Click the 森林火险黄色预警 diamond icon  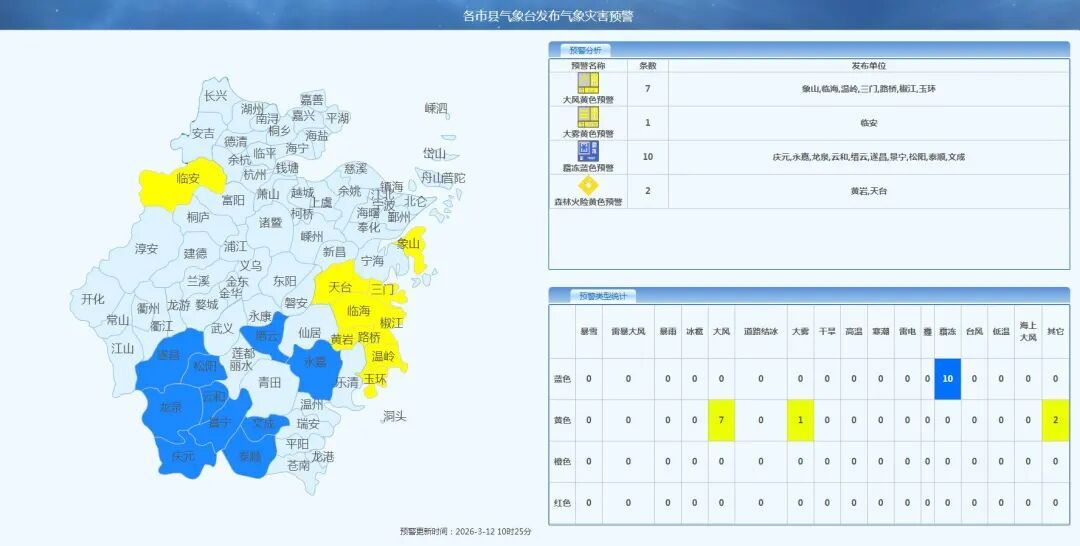[x=588, y=185]
